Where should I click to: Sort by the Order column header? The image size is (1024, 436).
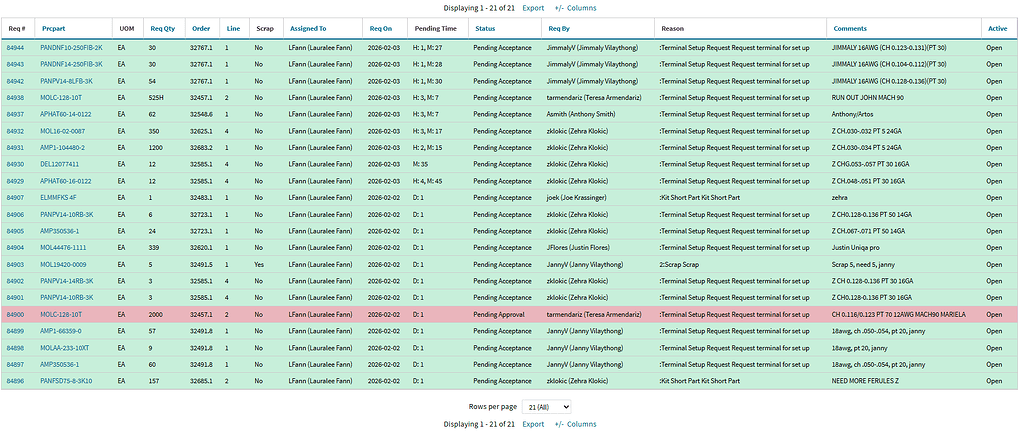(x=201, y=29)
